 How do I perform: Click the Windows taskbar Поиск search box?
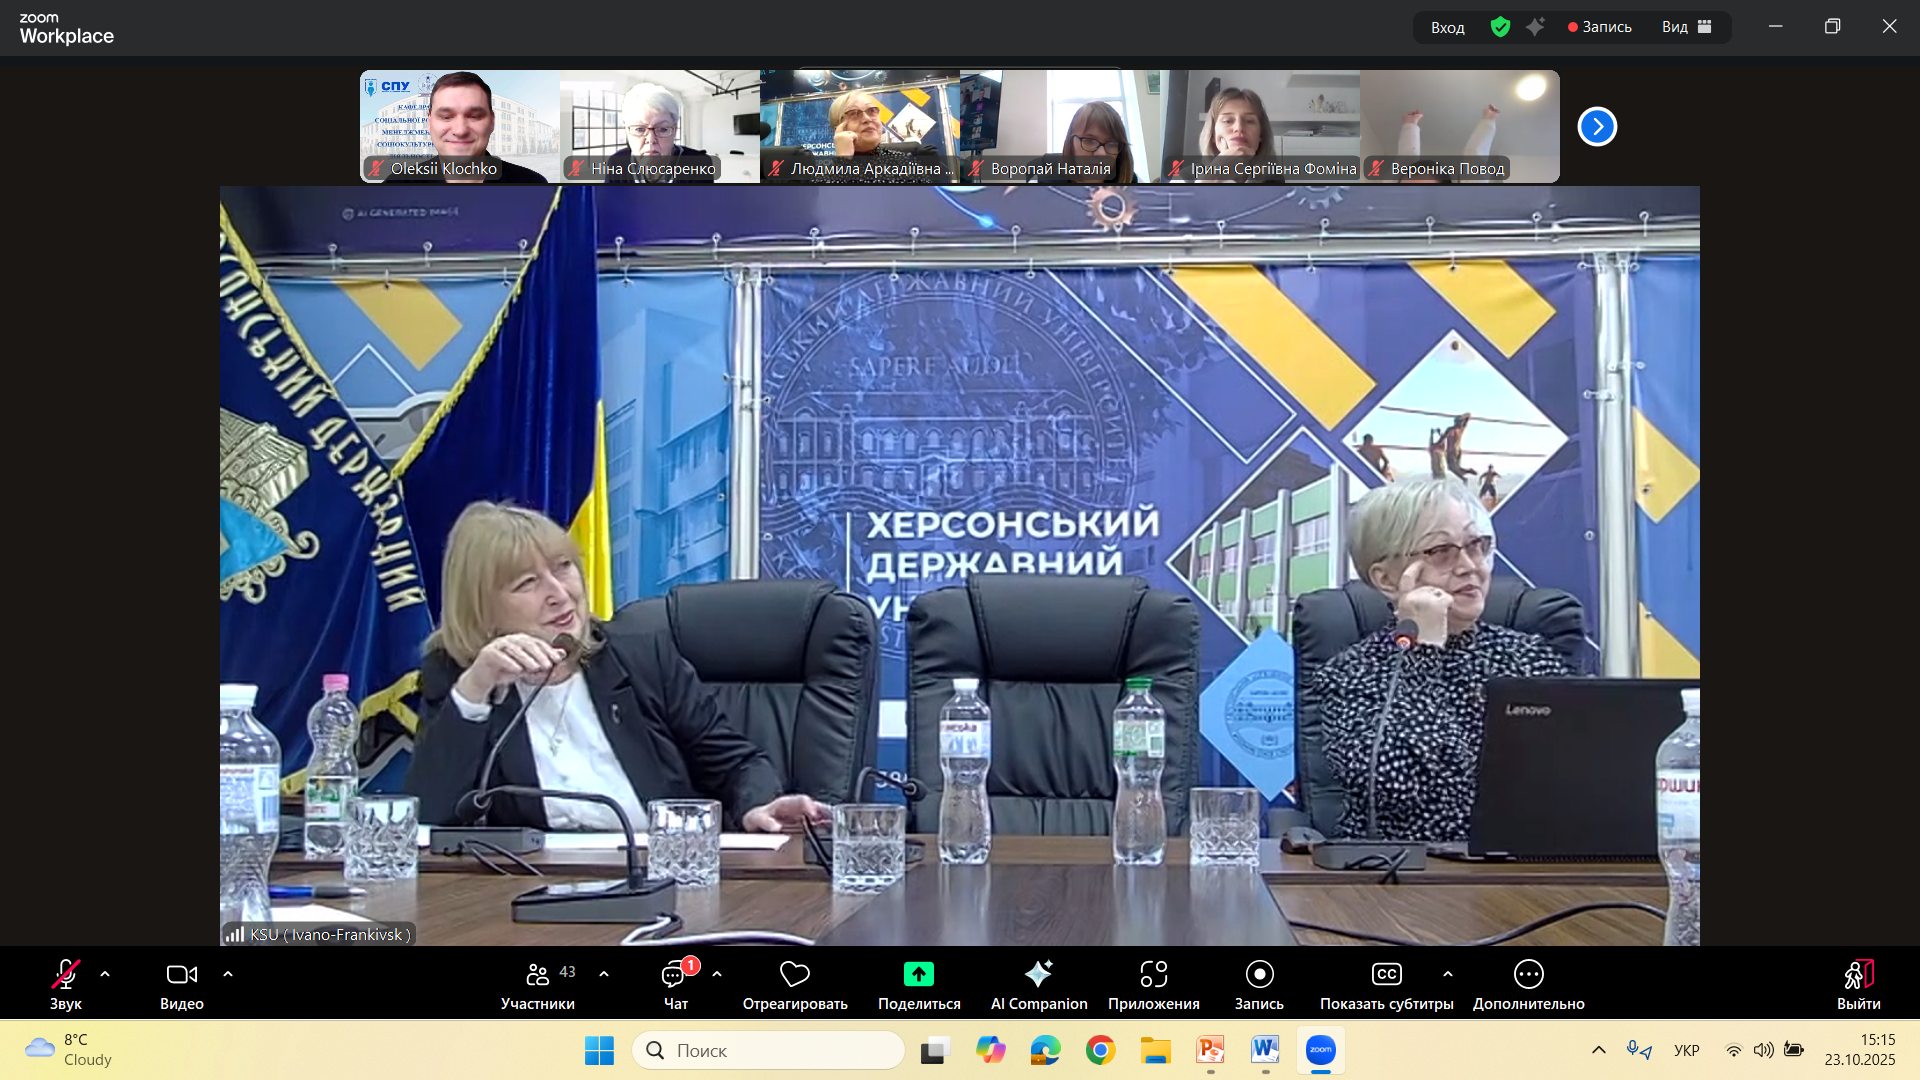[768, 1050]
